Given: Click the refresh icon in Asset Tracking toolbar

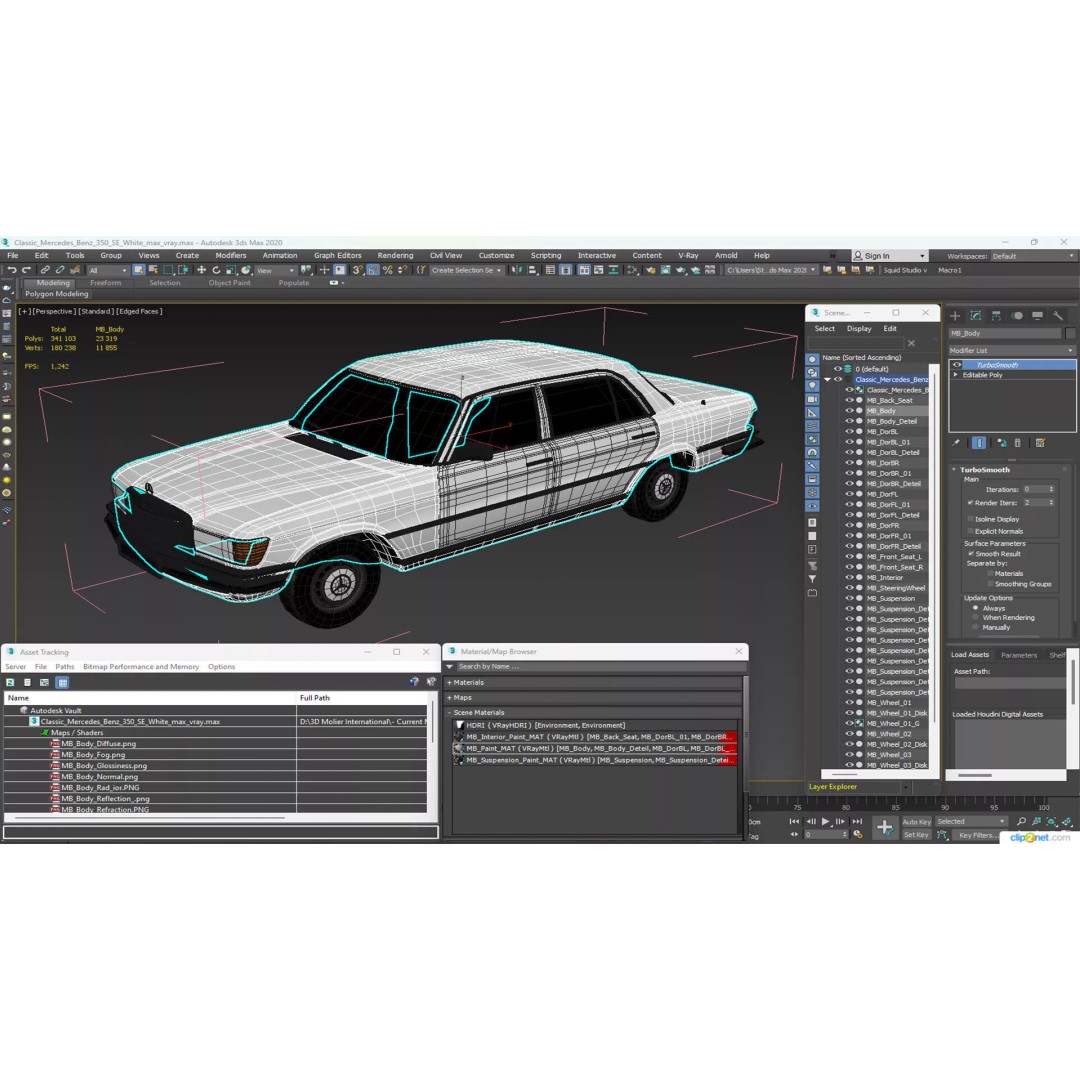Looking at the screenshot, I should pyautogui.click(x=10, y=682).
